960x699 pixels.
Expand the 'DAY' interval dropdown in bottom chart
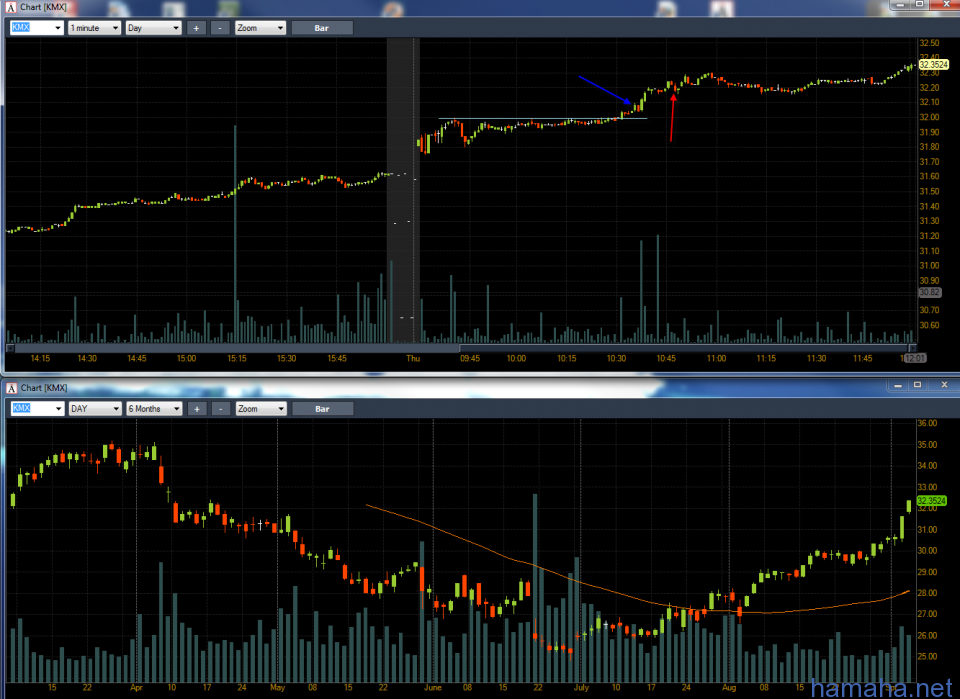pos(95,408)
